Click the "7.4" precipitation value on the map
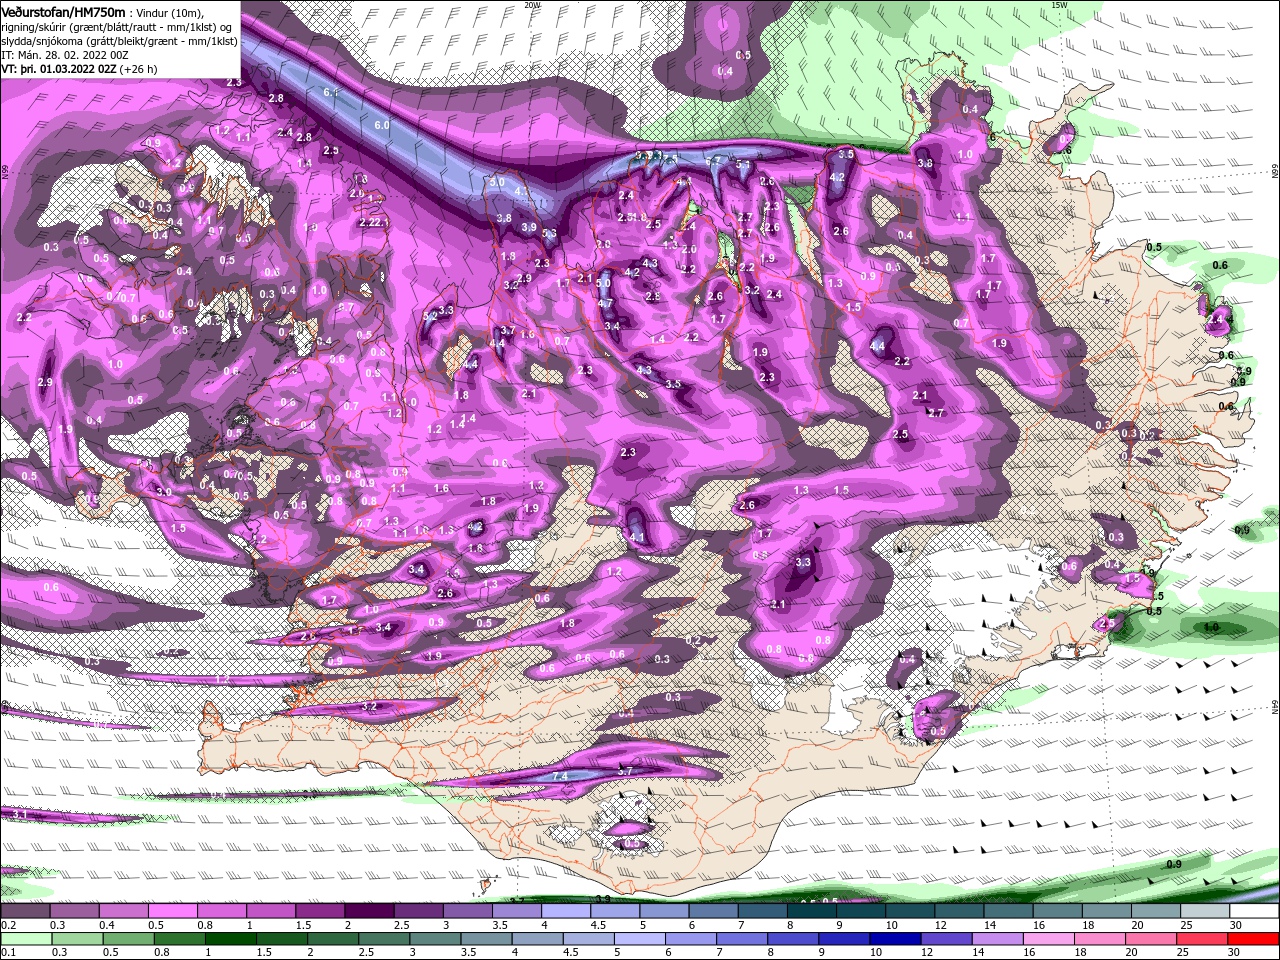Image resolution: width=1280 pixels, height=960 pixels. [x=560, y=776]
